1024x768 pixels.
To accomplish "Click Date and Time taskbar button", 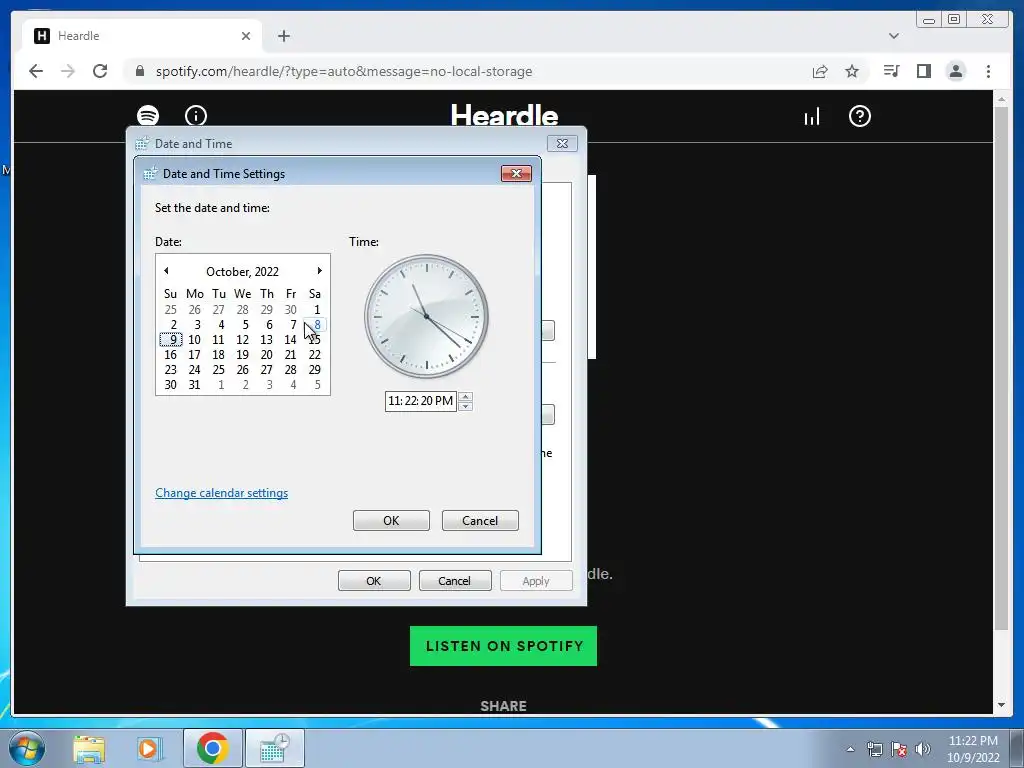I will (275, 748).
